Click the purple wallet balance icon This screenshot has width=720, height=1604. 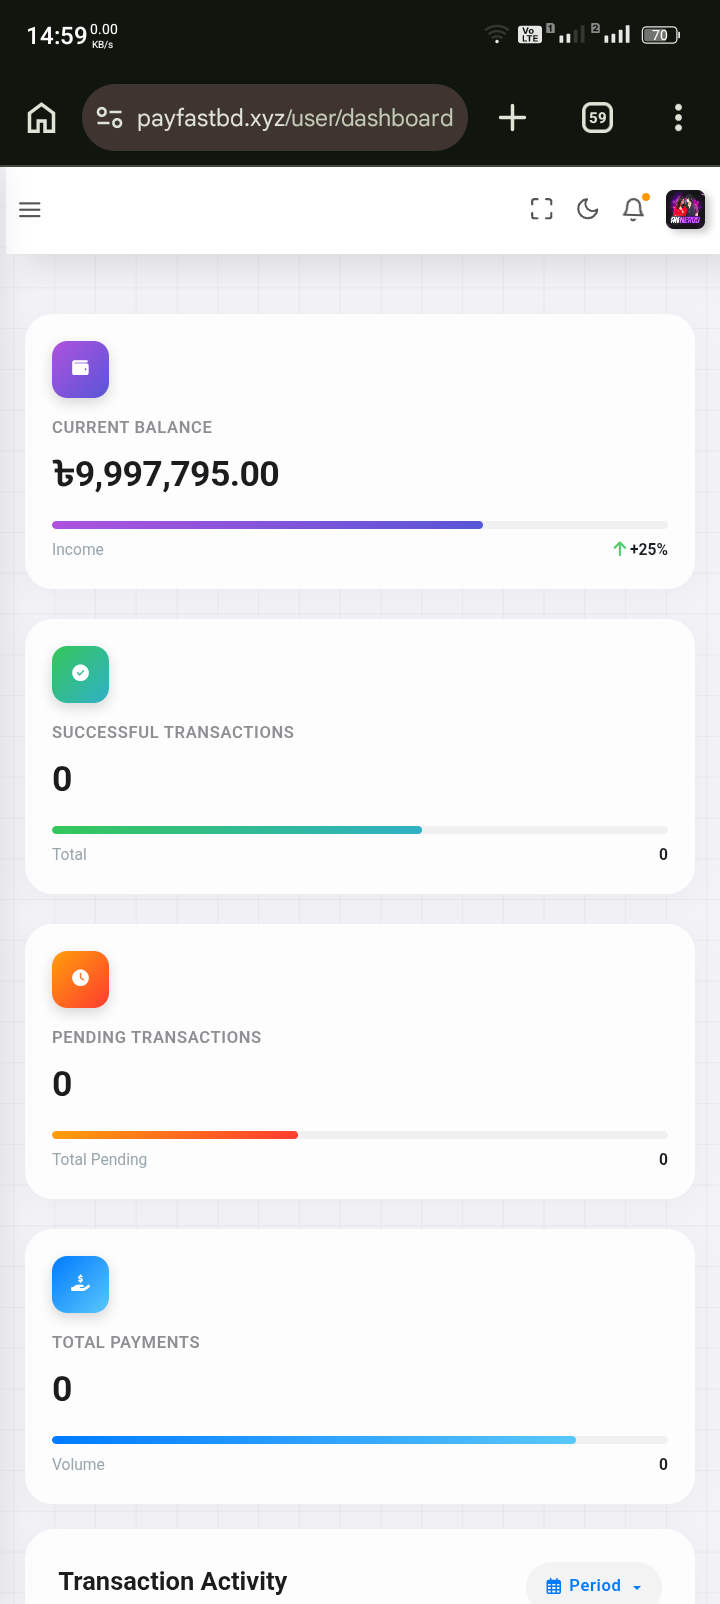(80, 369)
